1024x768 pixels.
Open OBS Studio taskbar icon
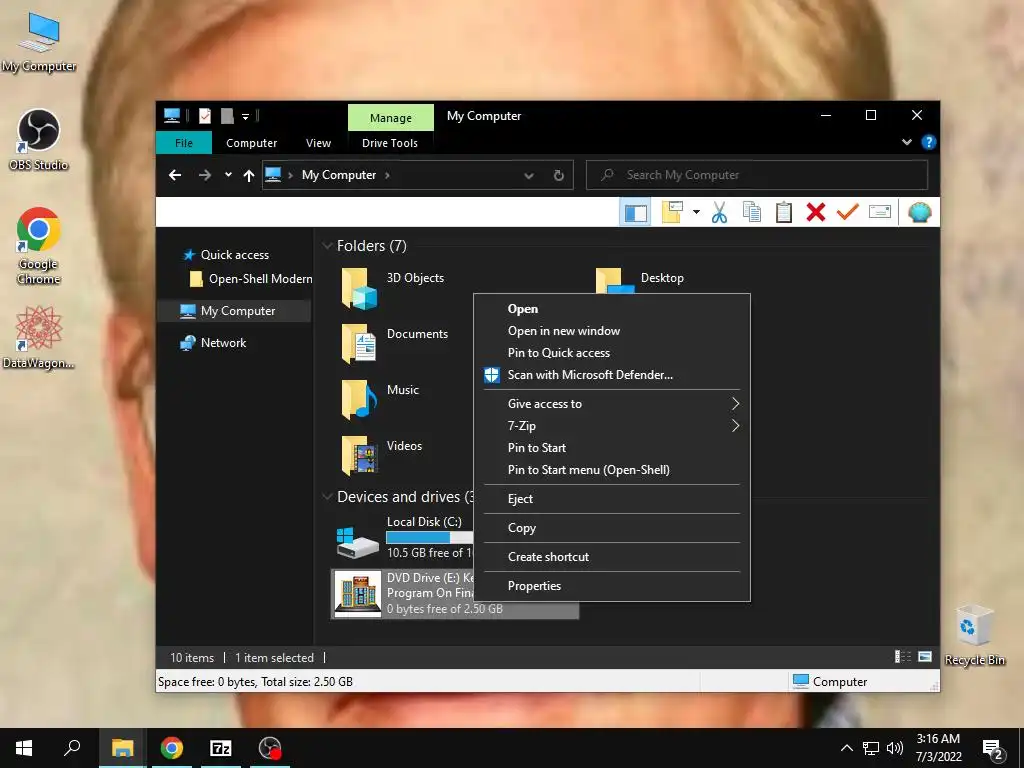click(x=270, y=748)
